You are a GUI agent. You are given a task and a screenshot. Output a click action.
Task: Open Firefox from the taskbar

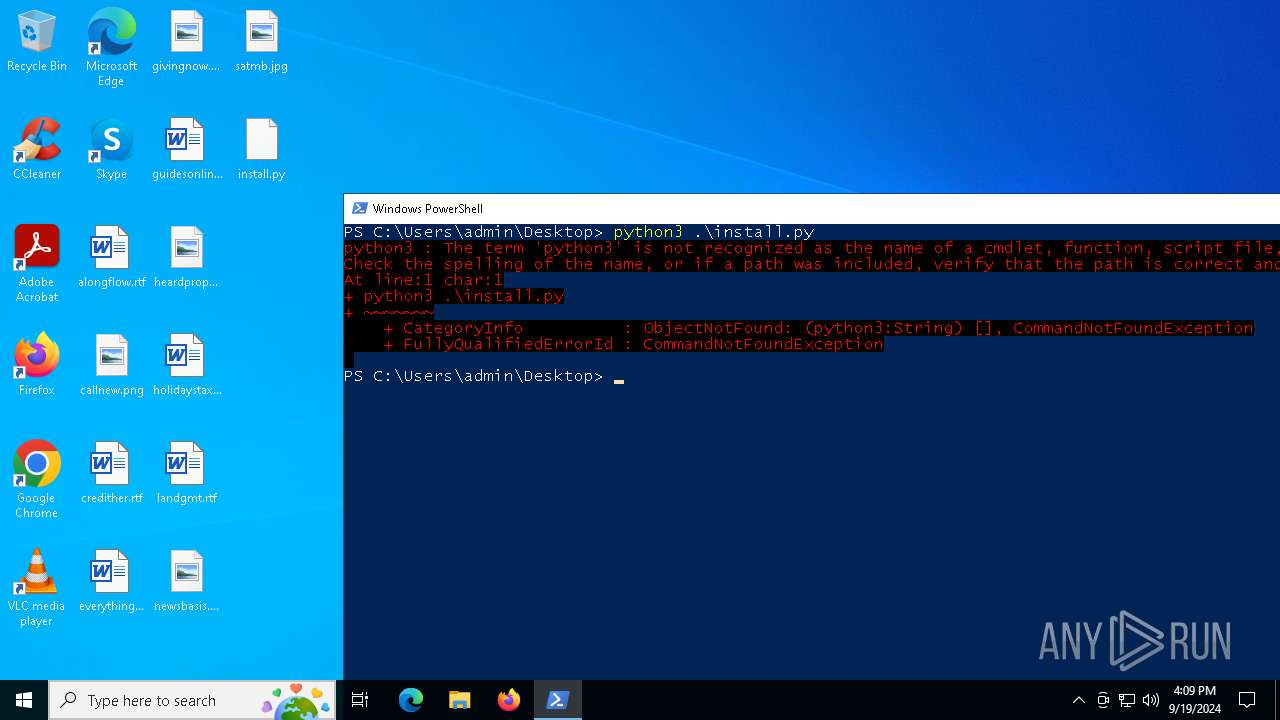coord(509,700)
